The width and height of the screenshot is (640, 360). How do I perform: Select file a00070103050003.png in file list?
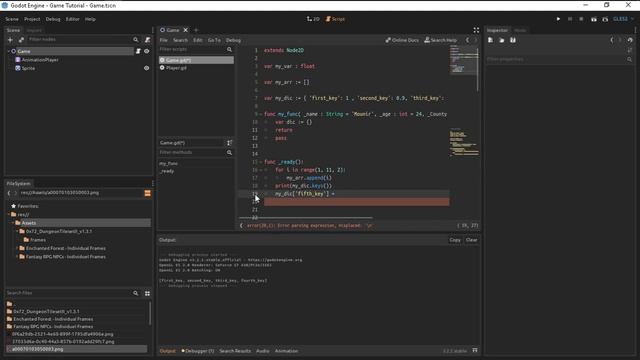point(76,349)
